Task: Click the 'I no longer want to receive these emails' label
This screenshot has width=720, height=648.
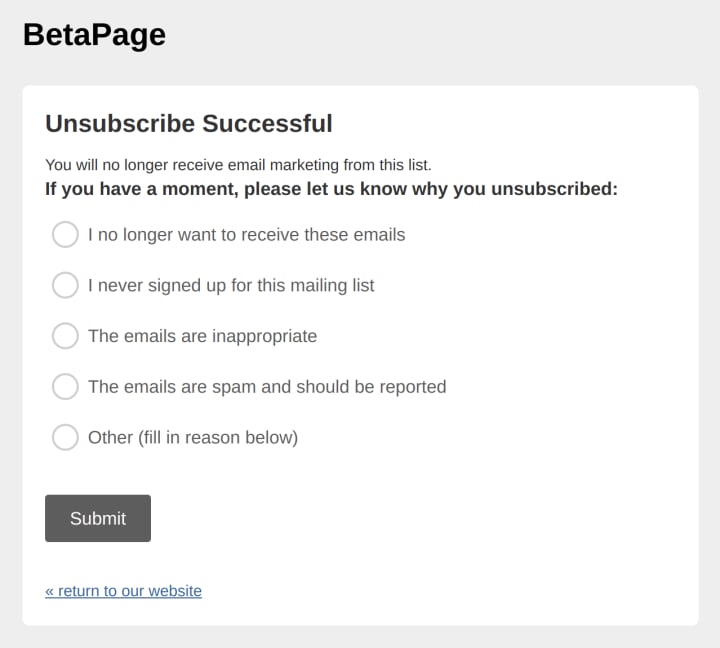Action: [x=246, y=235]
